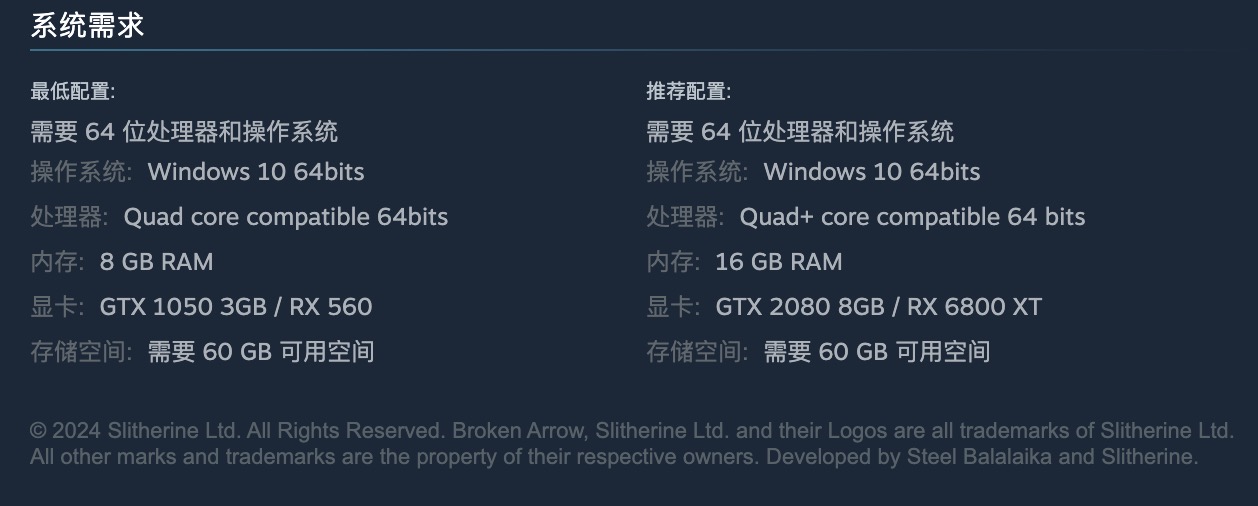Viewport: 1258px width, 506px height.
Task: Click the recommended Windows 10 64bits value
Action: point(872,172)
